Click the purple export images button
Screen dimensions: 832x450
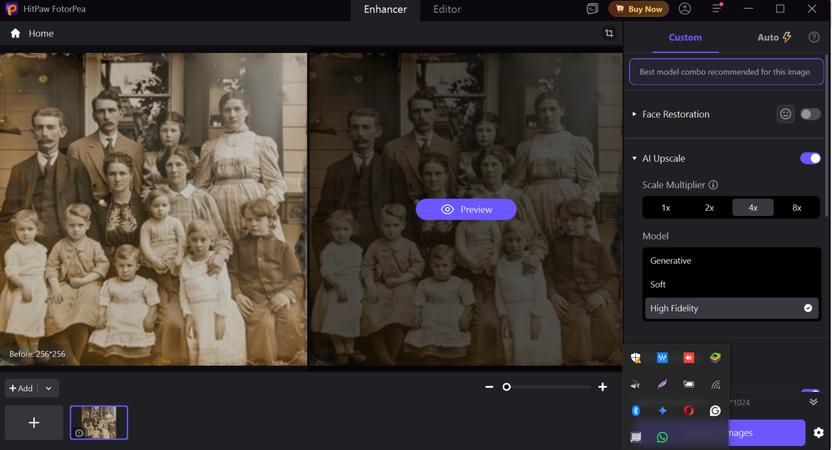pyautogui.click(x=767, y=432)
